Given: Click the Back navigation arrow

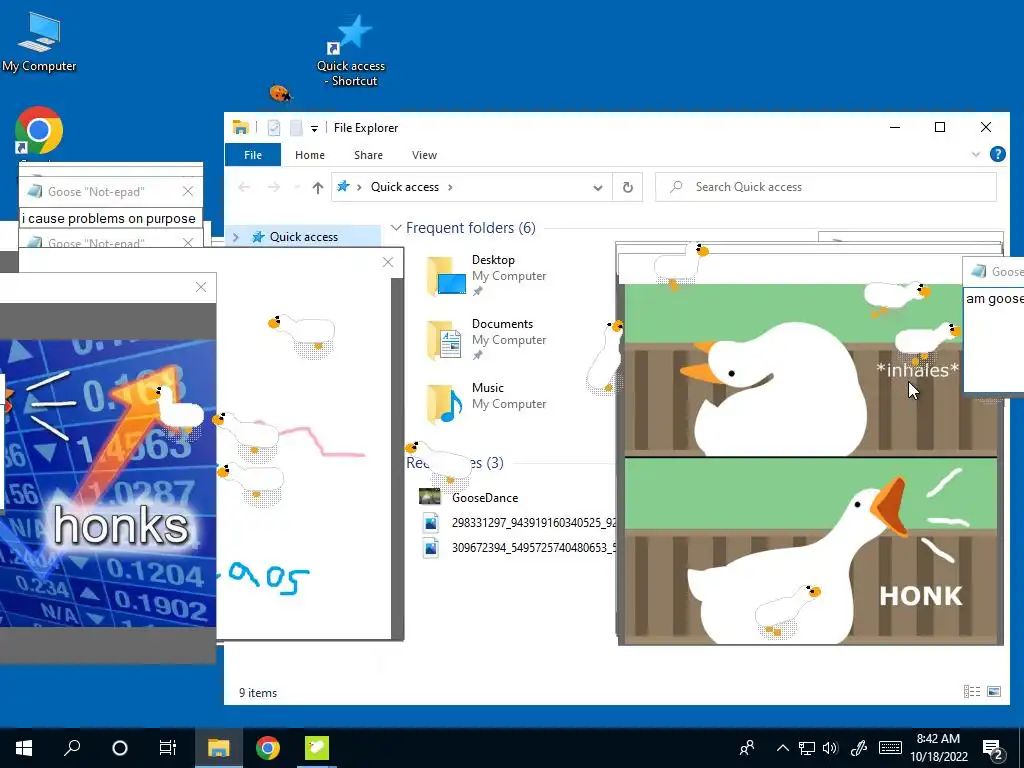Looking at the screenshot, I should (244, 187).
